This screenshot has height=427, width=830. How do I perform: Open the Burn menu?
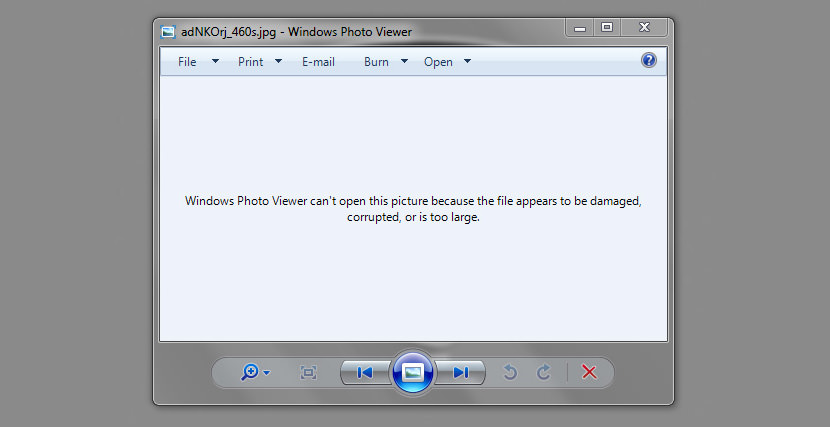[376, 62]
